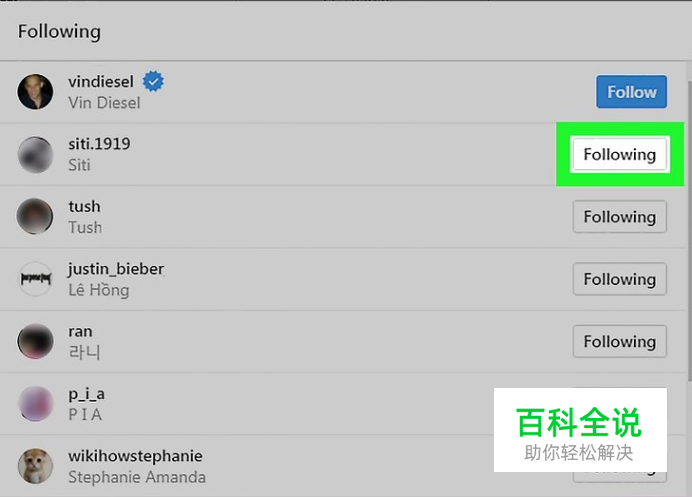Click the Following button for ran
Image resolution: width=692 pixels, height=497 pixels.
(619, 341)
